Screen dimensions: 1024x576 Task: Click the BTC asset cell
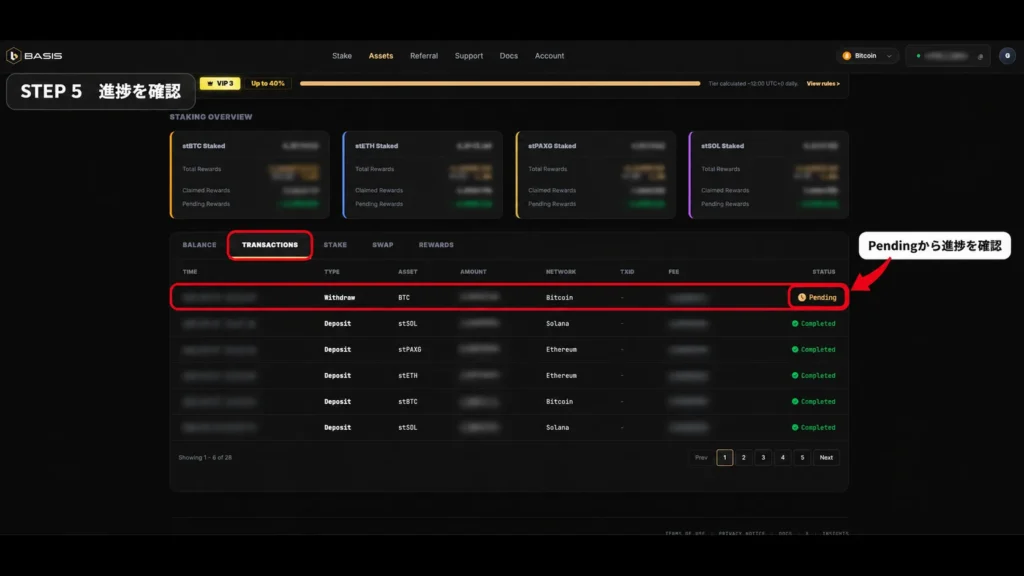pos(404,297)
